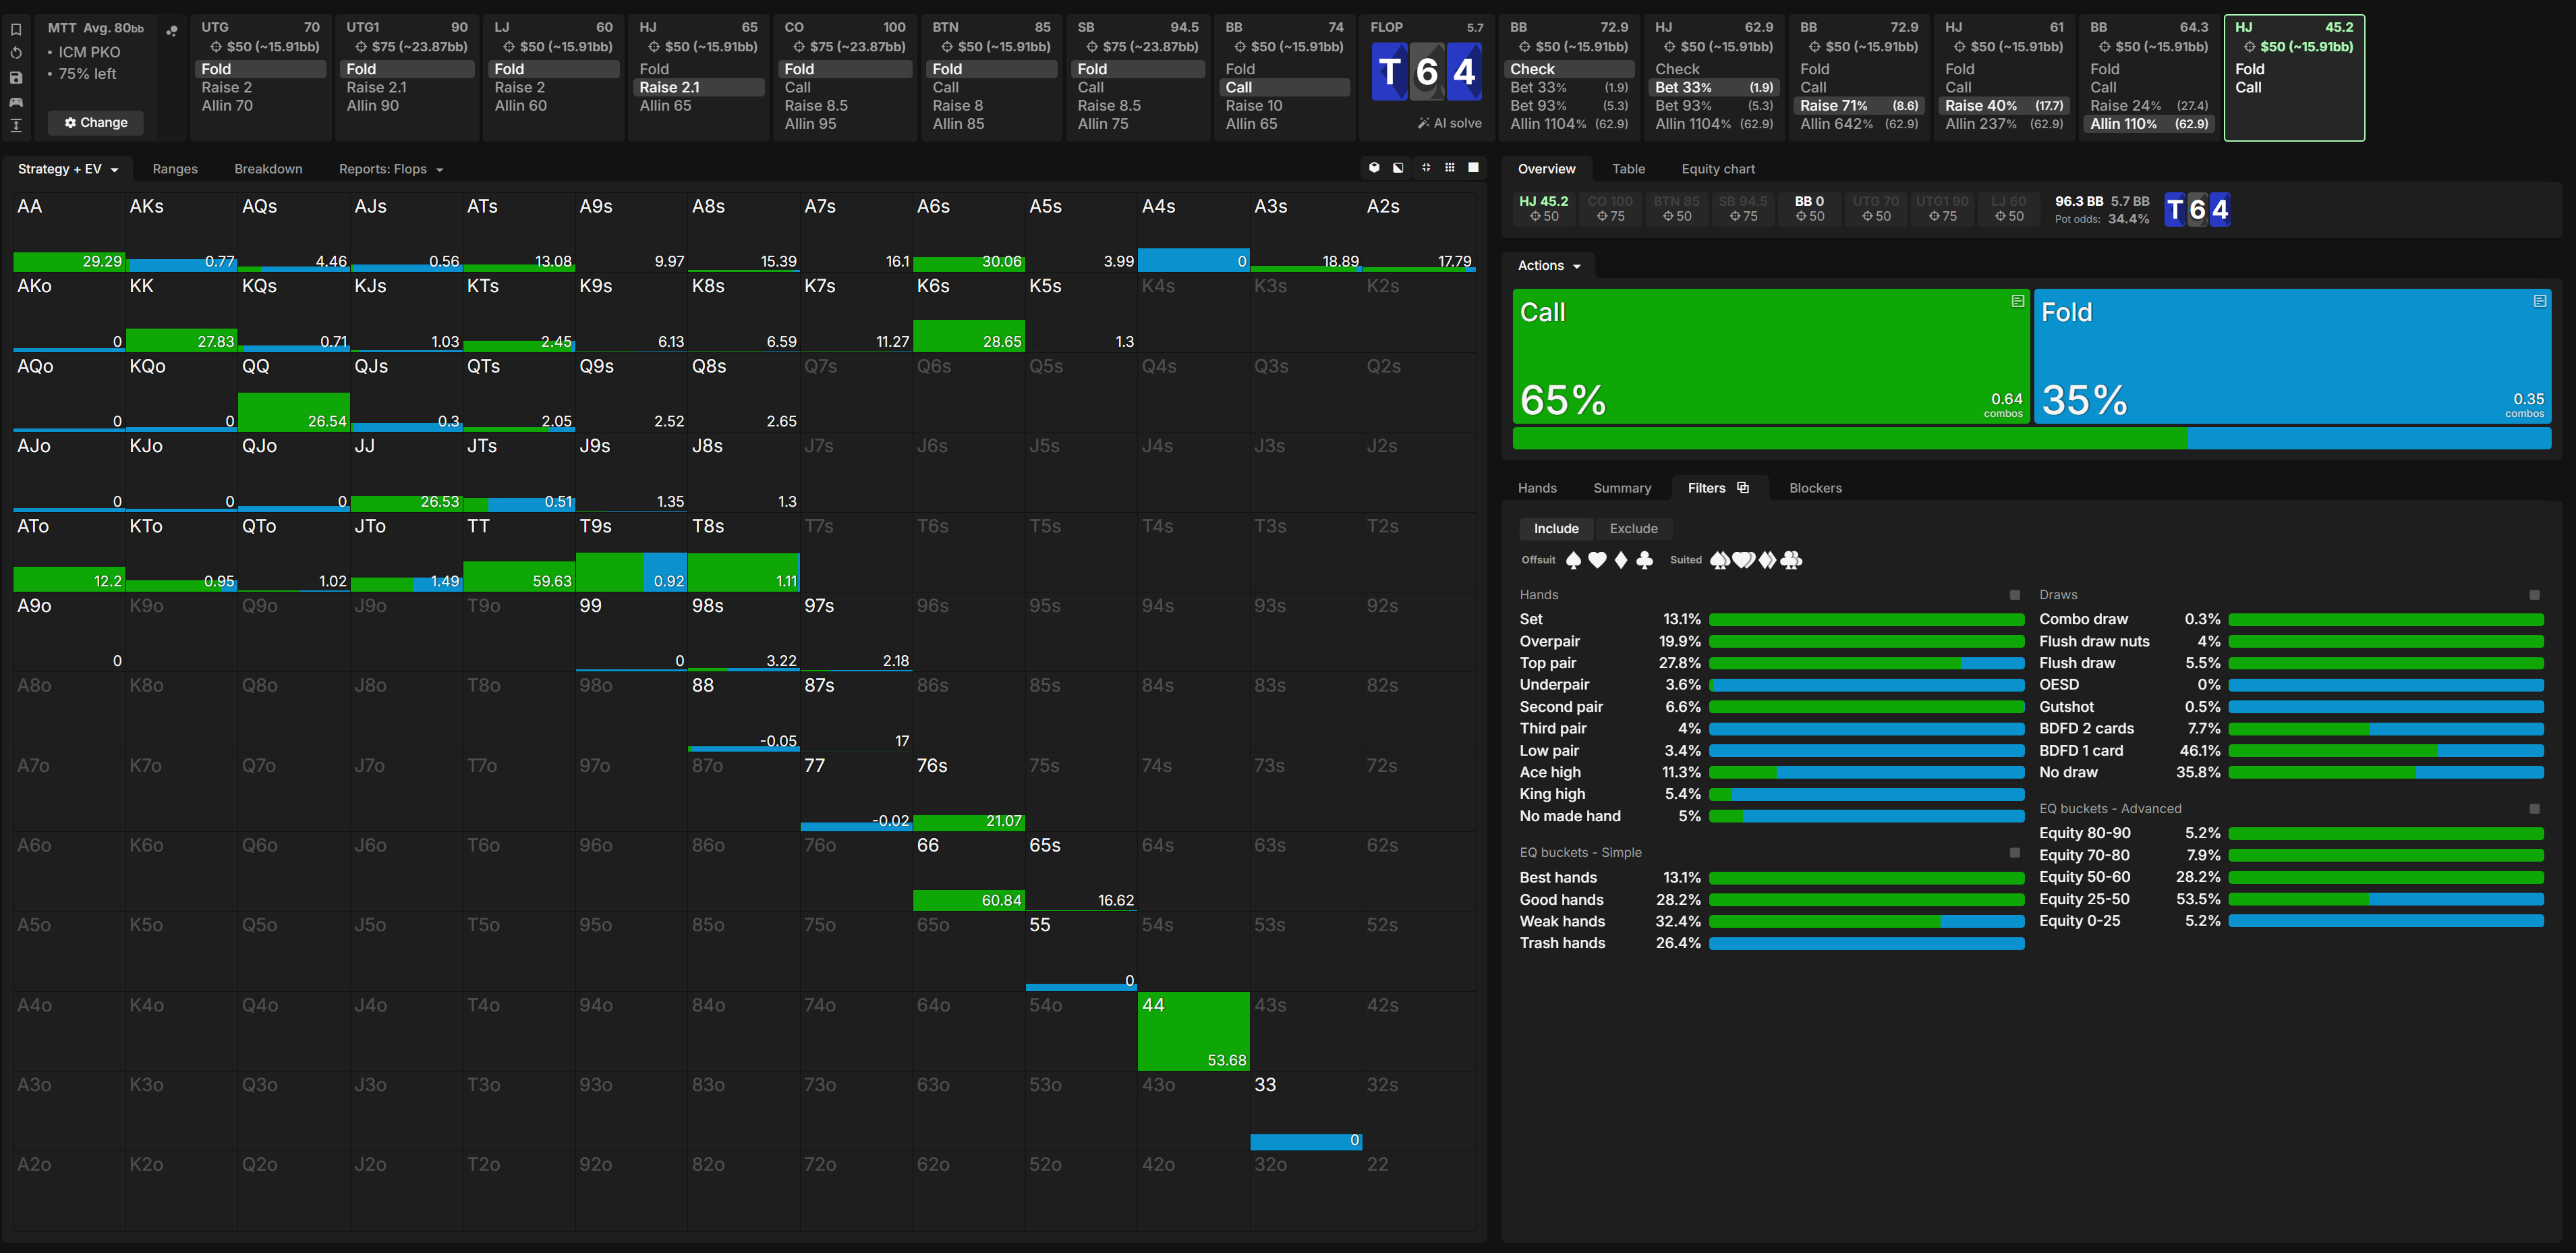Select the small grid view icon

(1450, 168)
